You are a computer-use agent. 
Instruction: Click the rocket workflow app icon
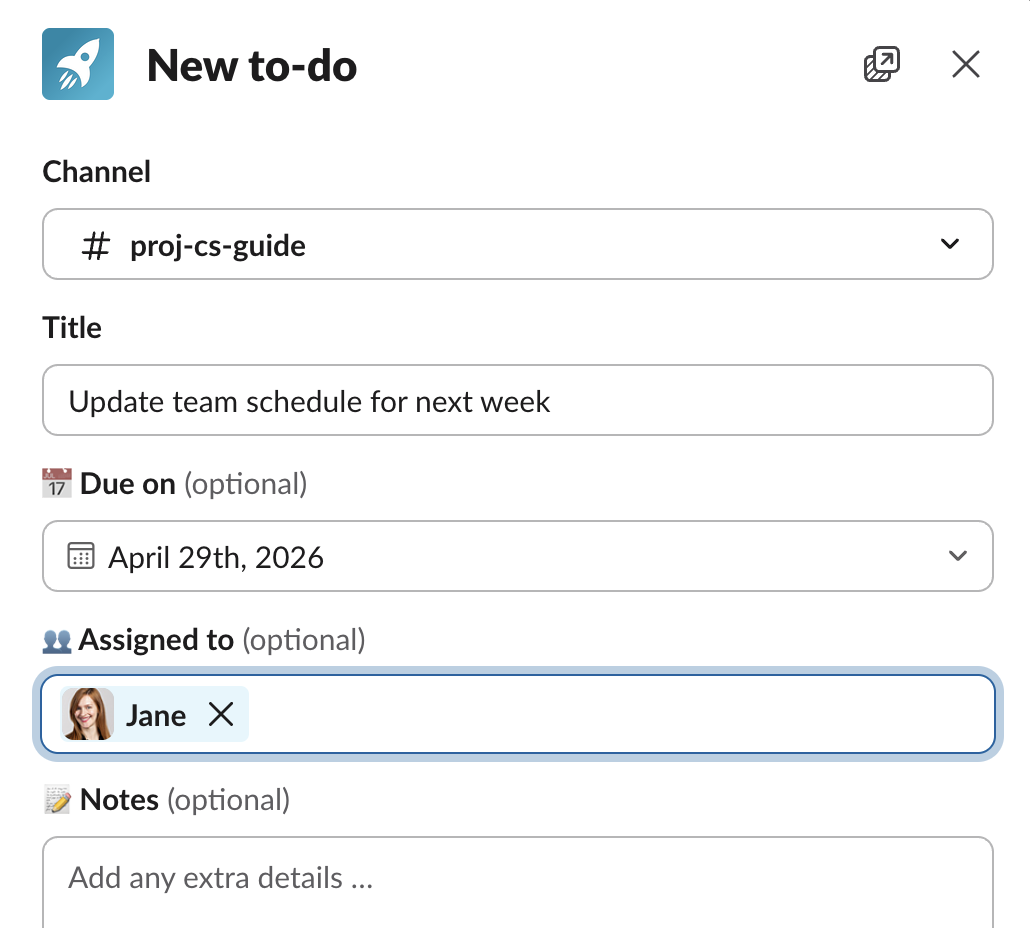[77, 64]
